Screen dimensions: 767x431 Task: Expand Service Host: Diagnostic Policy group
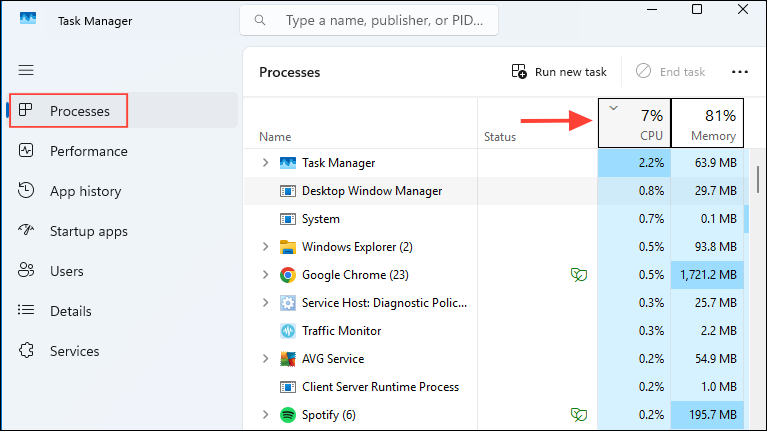pyautogui.click(x=266, y=303)
